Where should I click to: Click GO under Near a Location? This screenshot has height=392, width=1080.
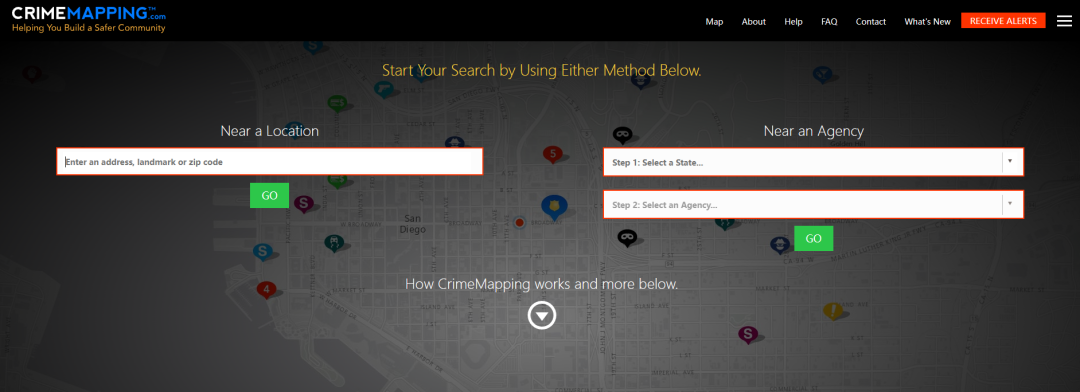[x=269, y=196]
